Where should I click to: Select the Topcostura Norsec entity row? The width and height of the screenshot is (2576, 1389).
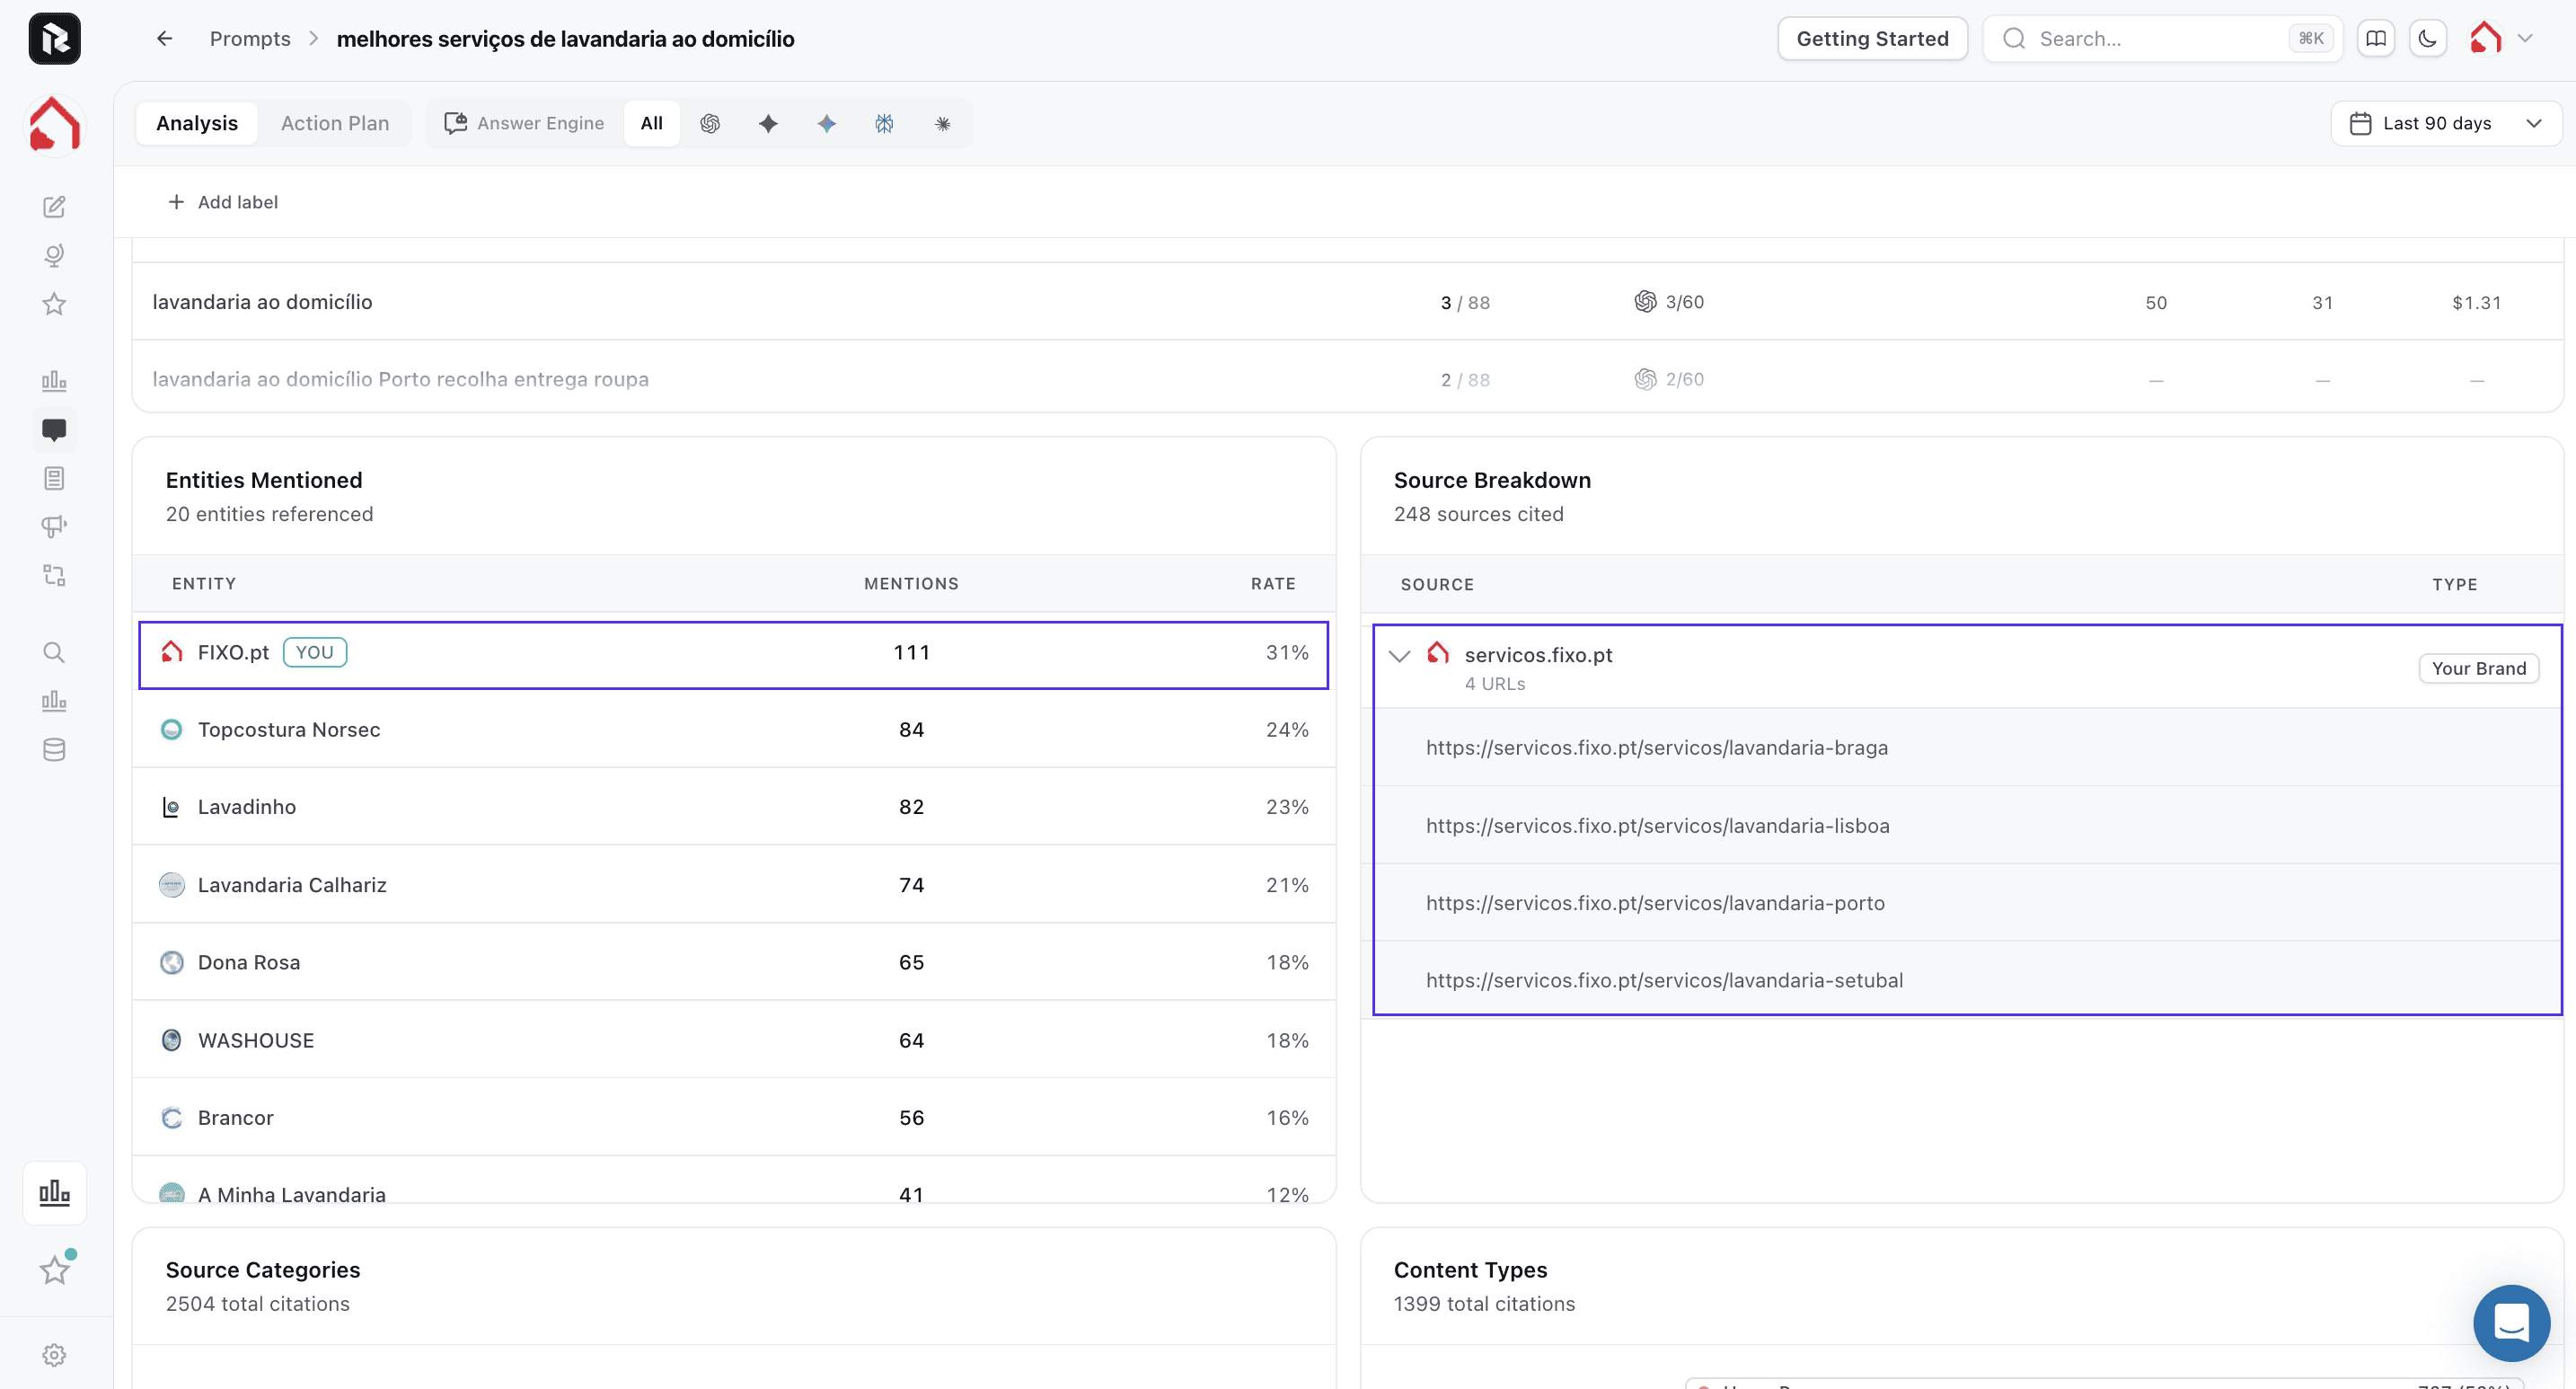(x=734, y=730)
